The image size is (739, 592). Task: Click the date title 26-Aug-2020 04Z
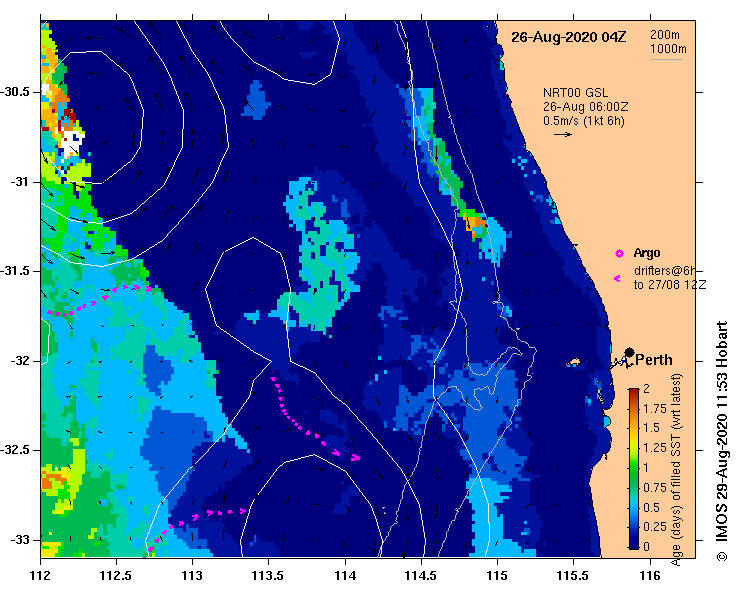(x=568, y=37)
